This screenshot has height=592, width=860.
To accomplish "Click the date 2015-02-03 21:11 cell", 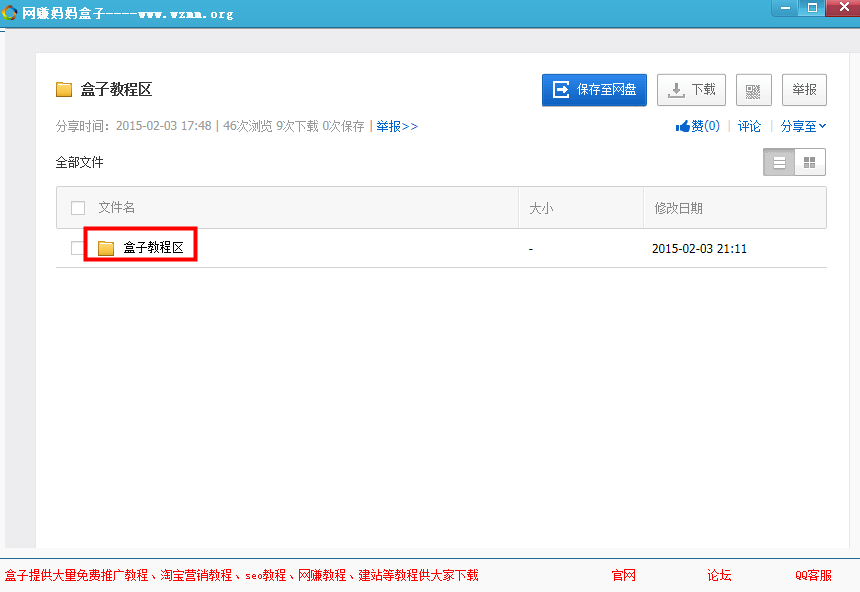I will (699, 249).
